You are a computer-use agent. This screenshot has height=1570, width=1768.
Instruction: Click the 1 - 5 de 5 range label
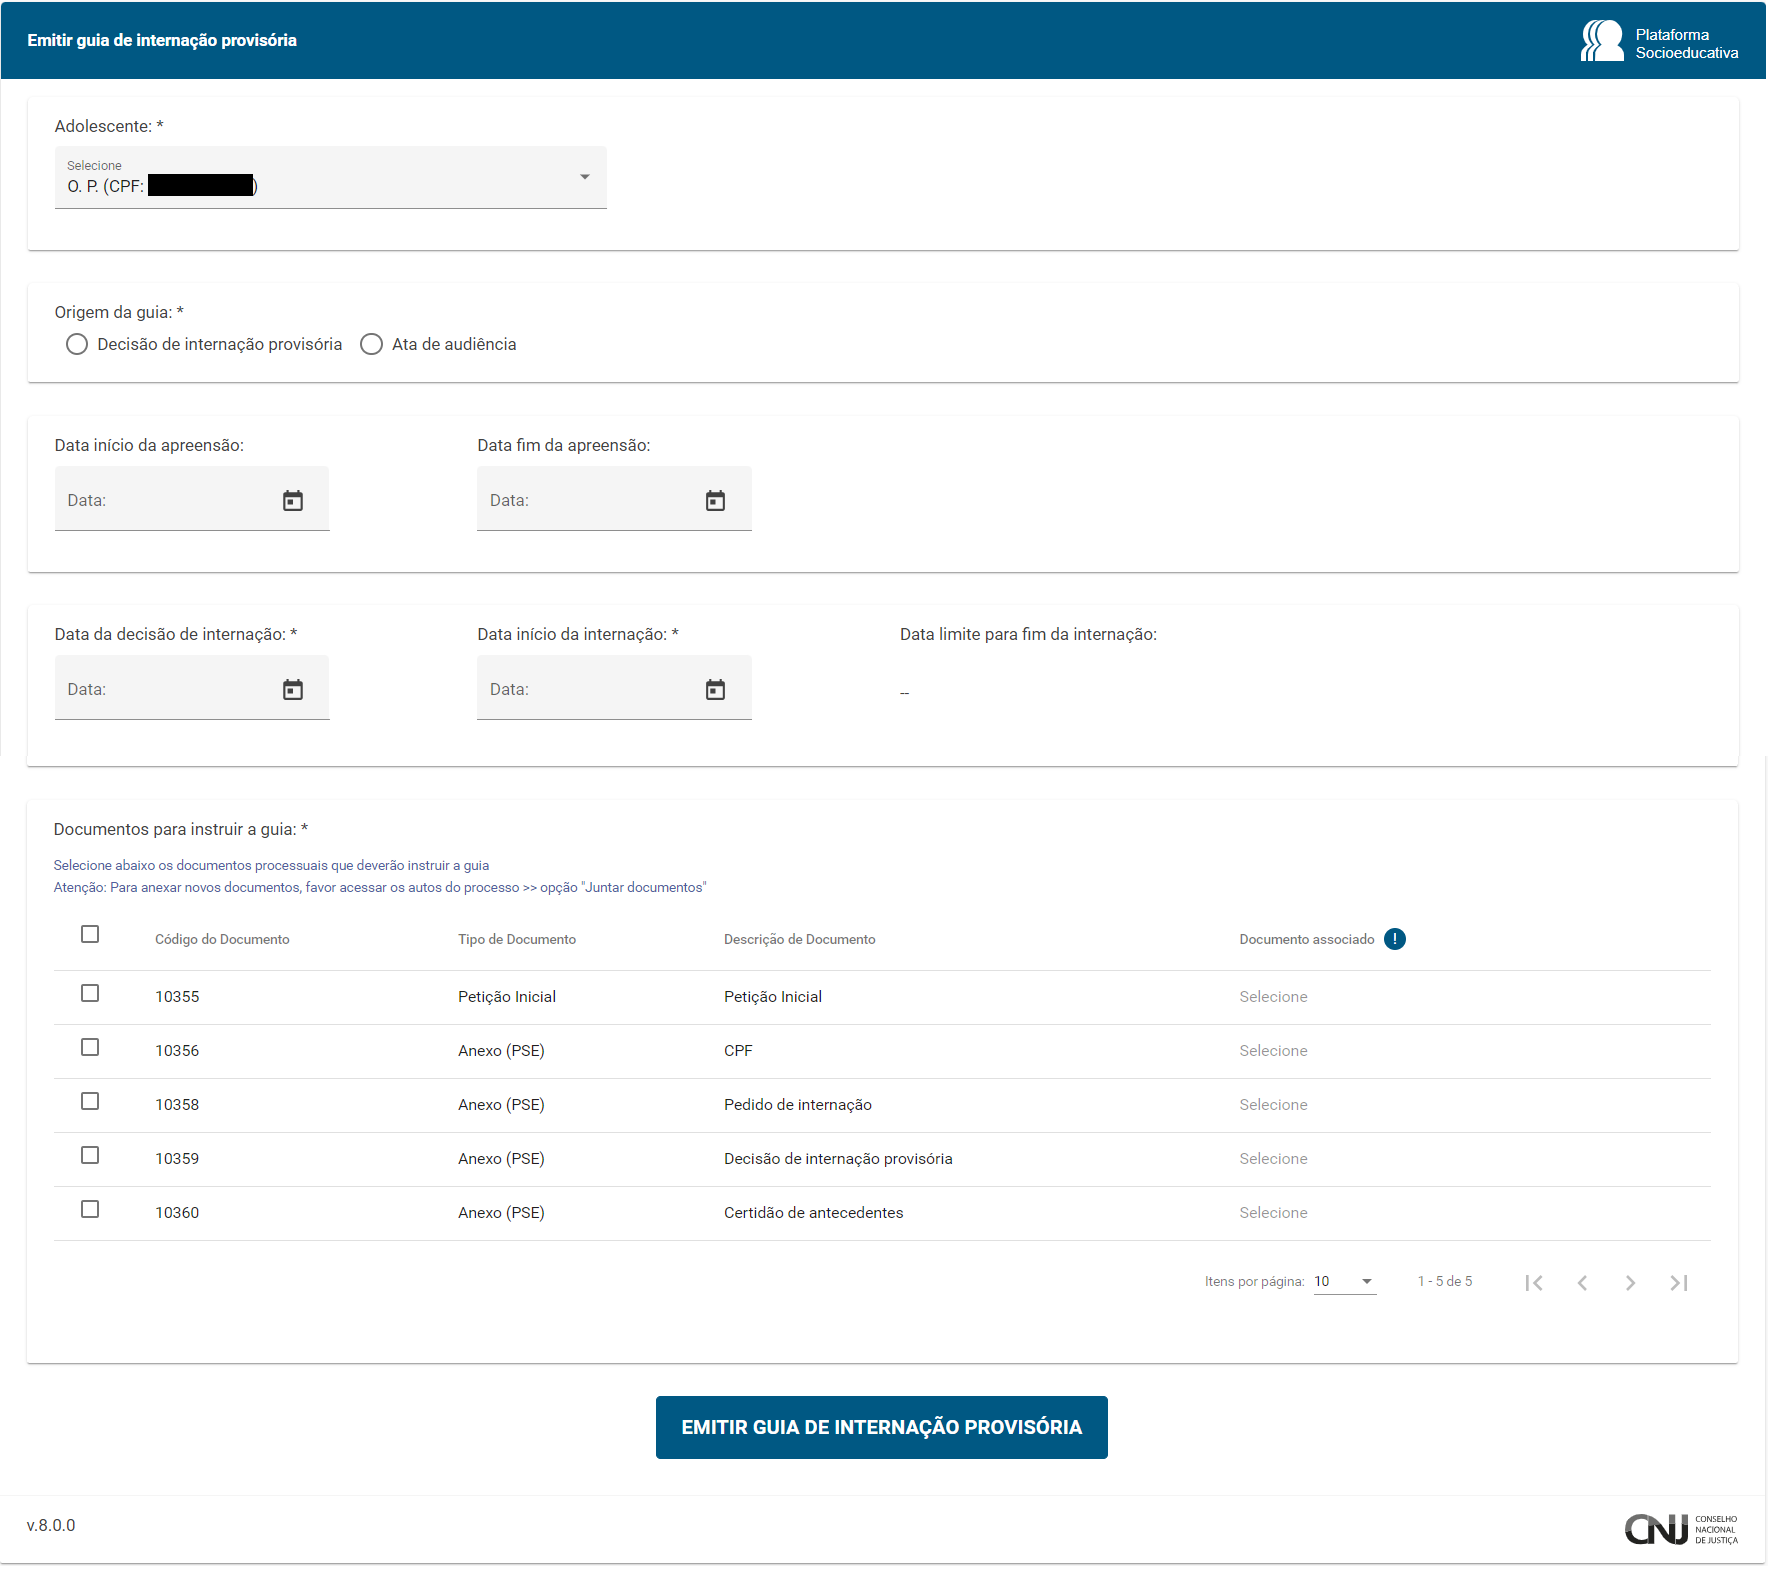(1445, 1282)
